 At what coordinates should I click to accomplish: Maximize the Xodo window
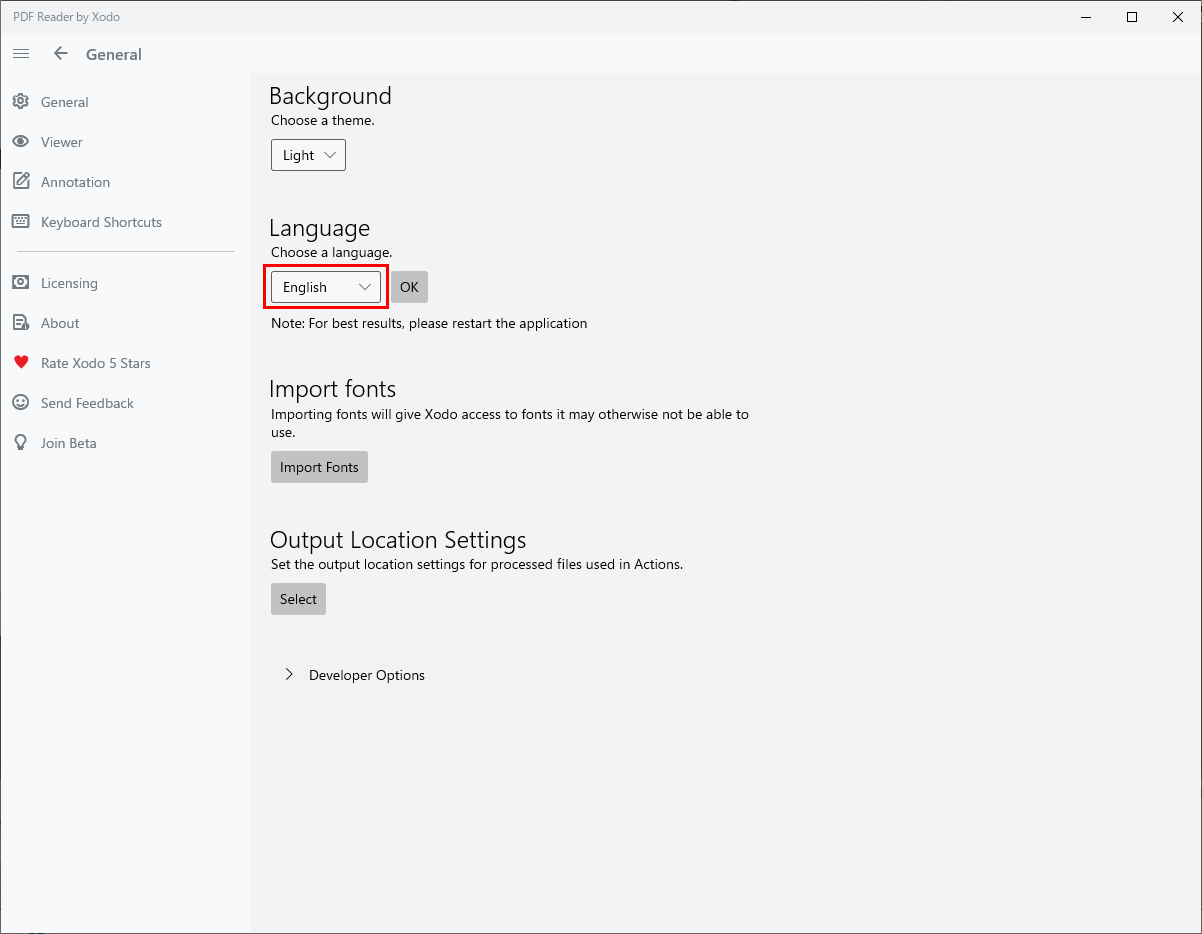(1132, 17)
